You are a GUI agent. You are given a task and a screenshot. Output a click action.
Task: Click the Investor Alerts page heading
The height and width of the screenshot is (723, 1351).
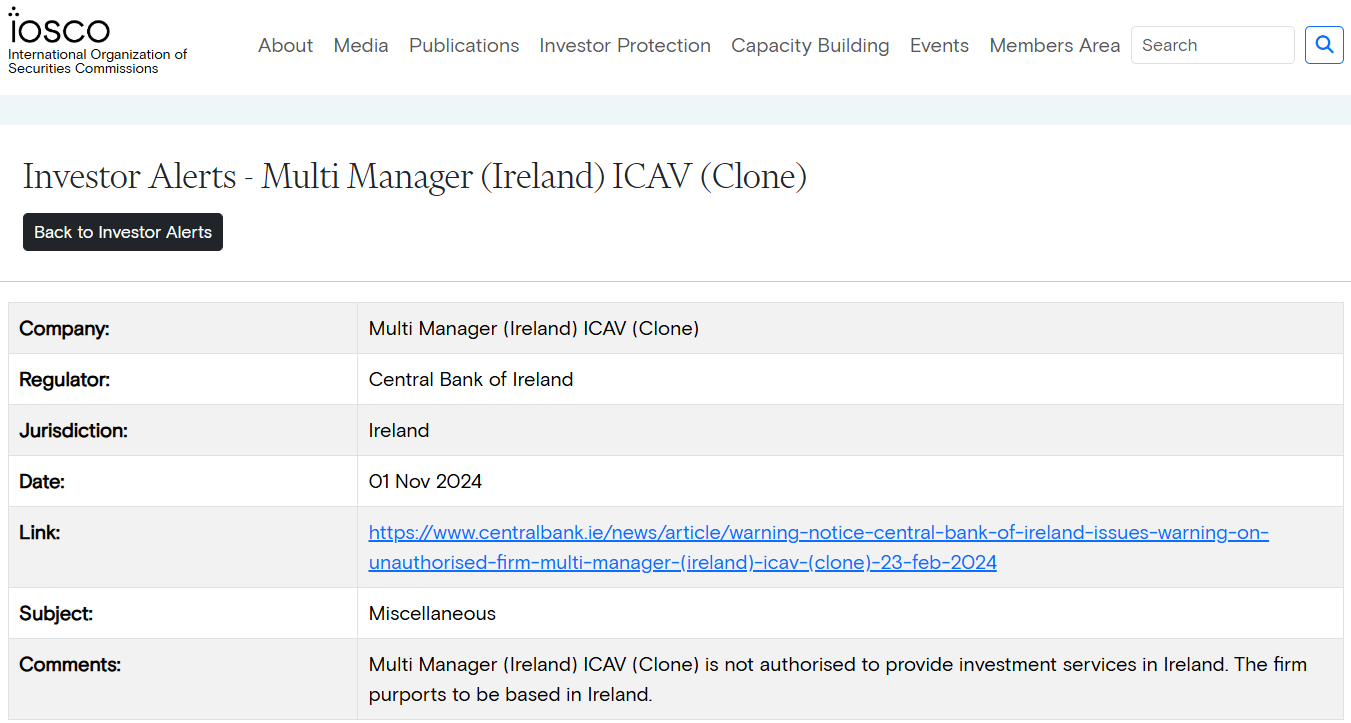coord(414,177)
